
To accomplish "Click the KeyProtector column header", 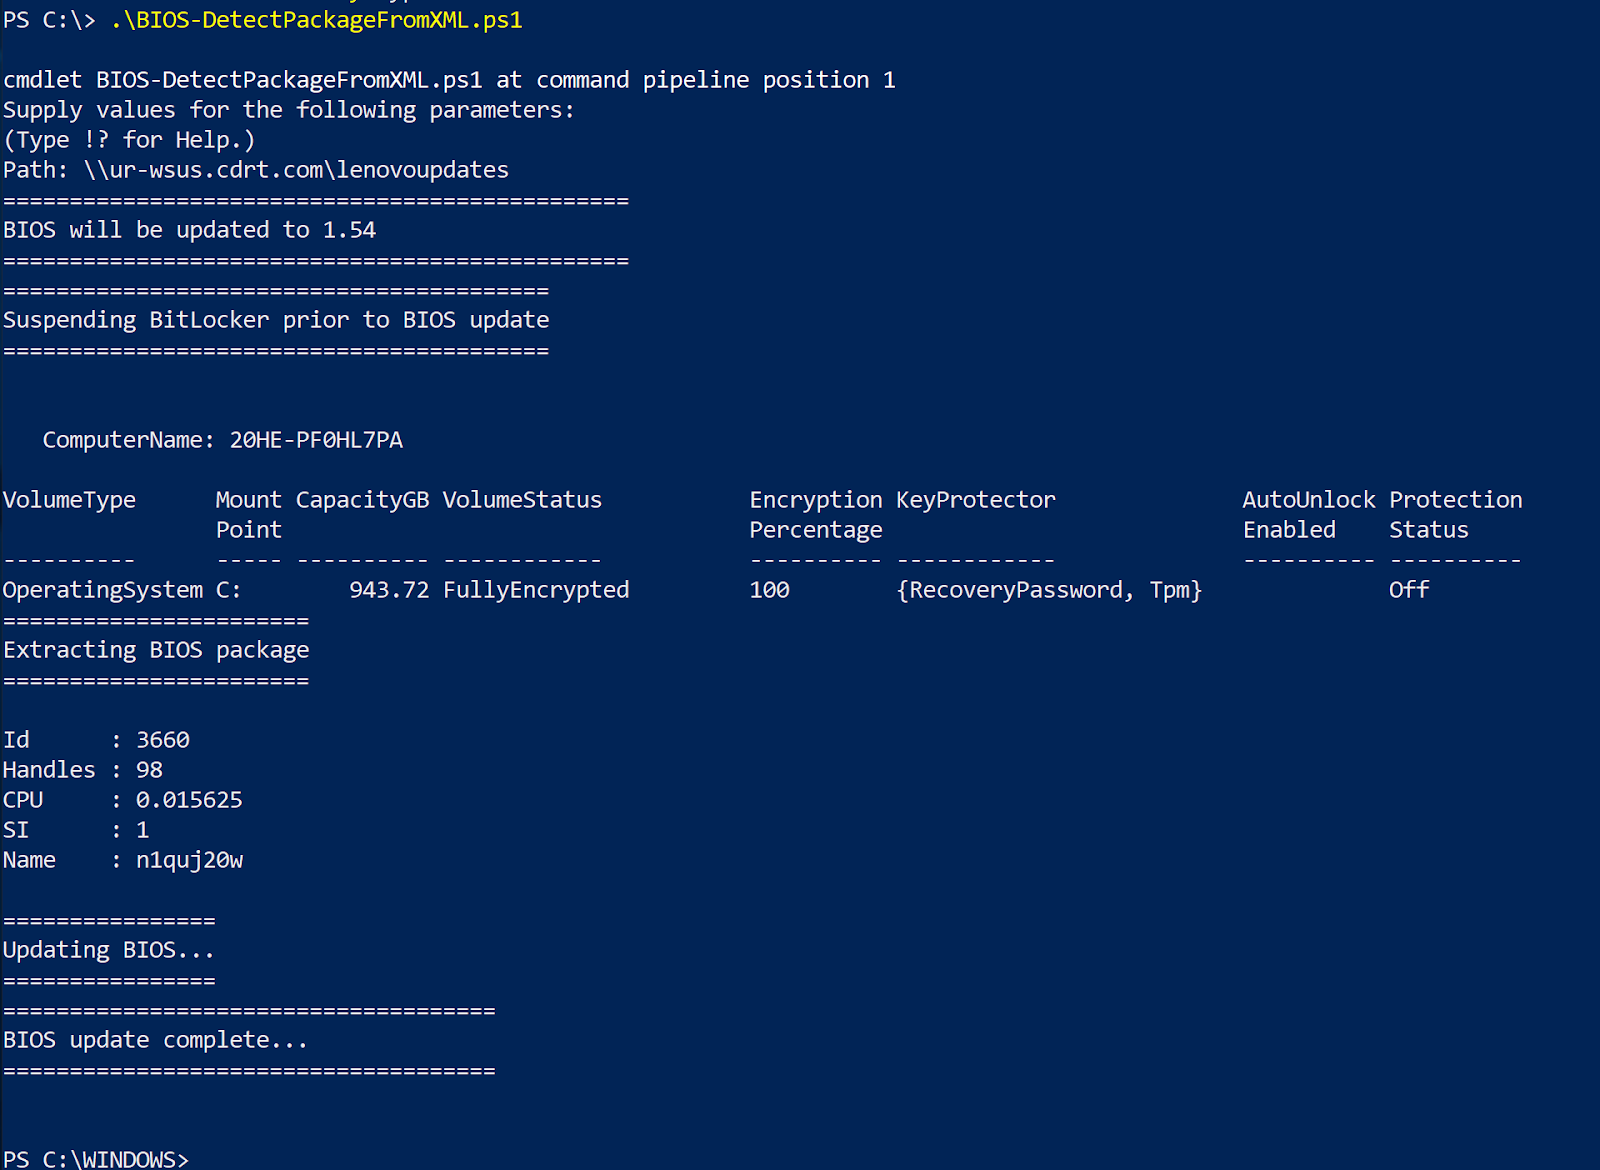I will pos(975,500).
